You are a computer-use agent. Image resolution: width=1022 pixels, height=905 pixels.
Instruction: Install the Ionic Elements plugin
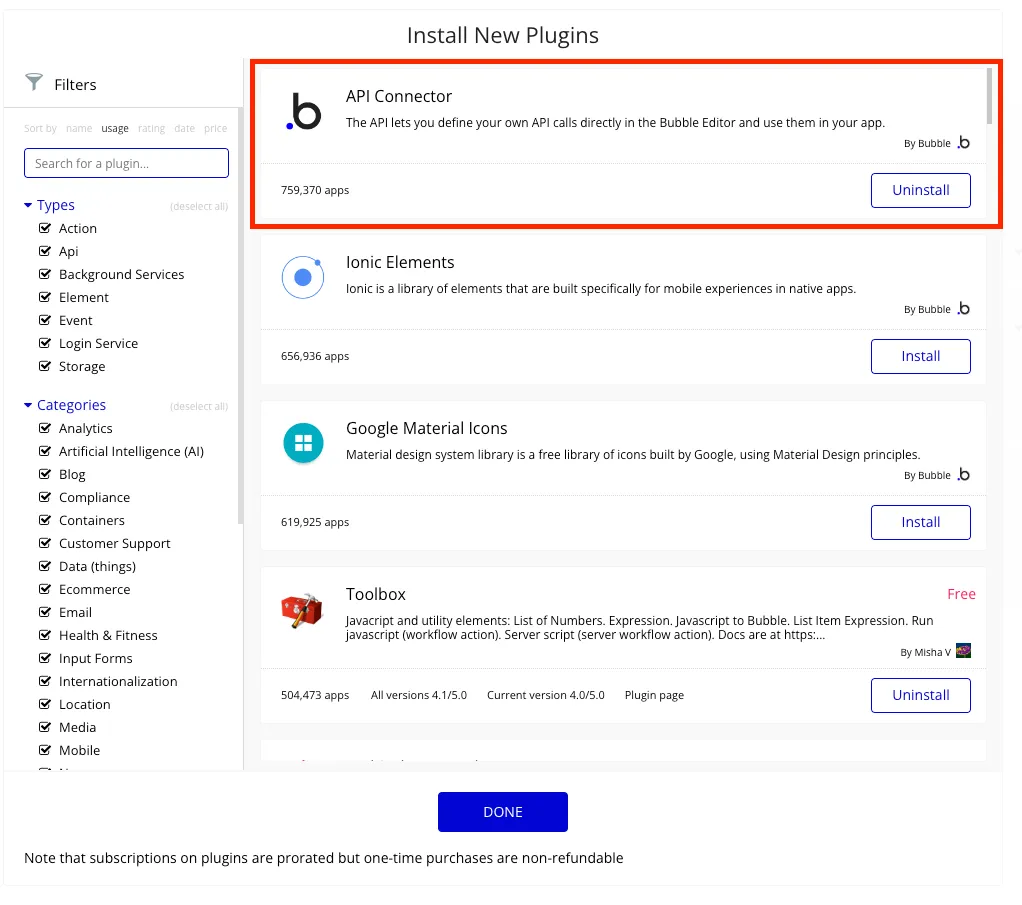point(920,356)
